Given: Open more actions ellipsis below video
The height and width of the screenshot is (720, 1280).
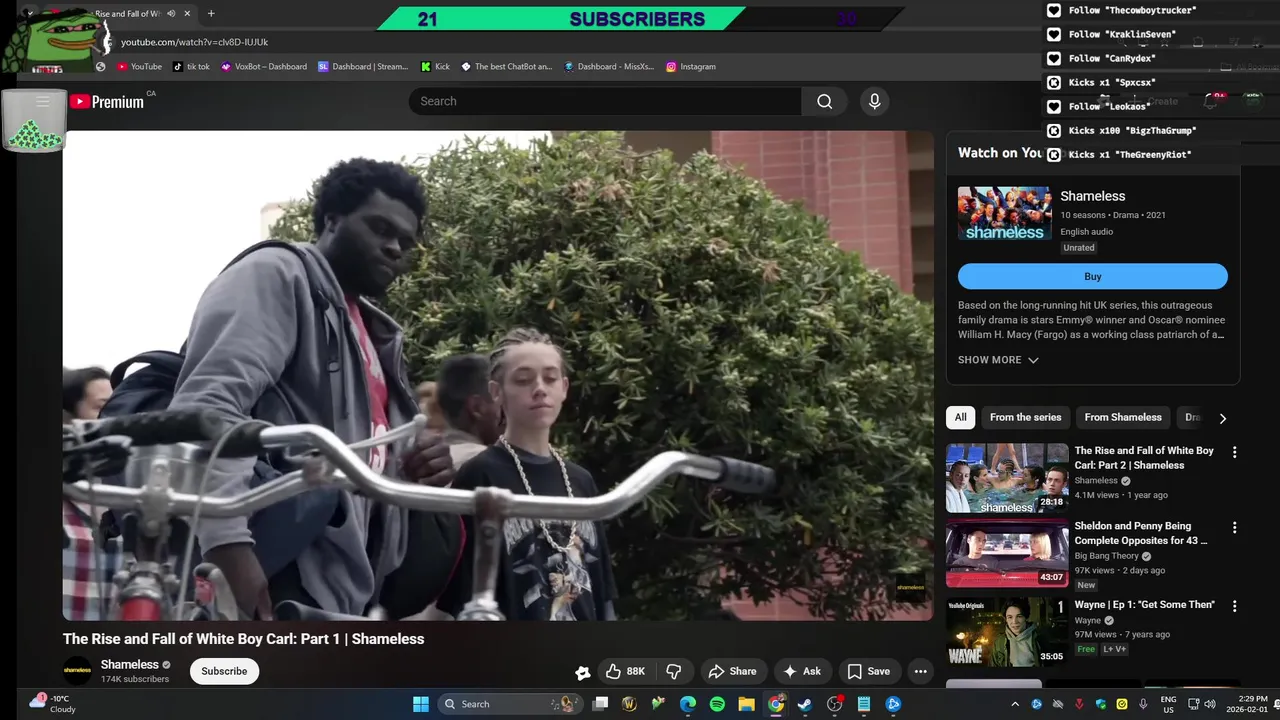Looking at the screenshot, I should [920, 671].
